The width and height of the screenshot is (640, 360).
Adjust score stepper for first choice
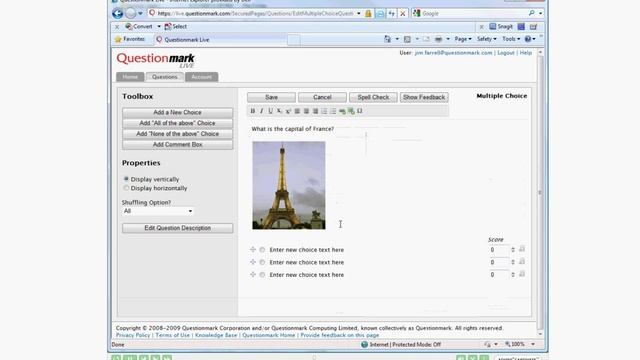coord(513,250)
